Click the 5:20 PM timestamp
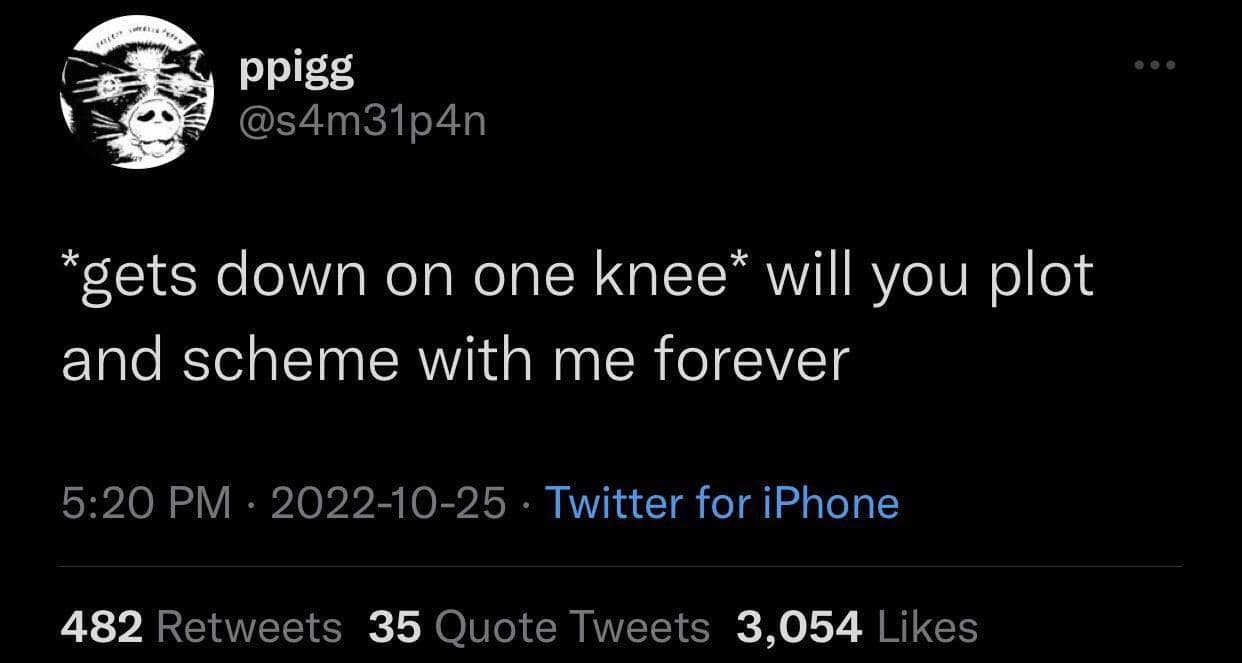 (x=146, y=502)
